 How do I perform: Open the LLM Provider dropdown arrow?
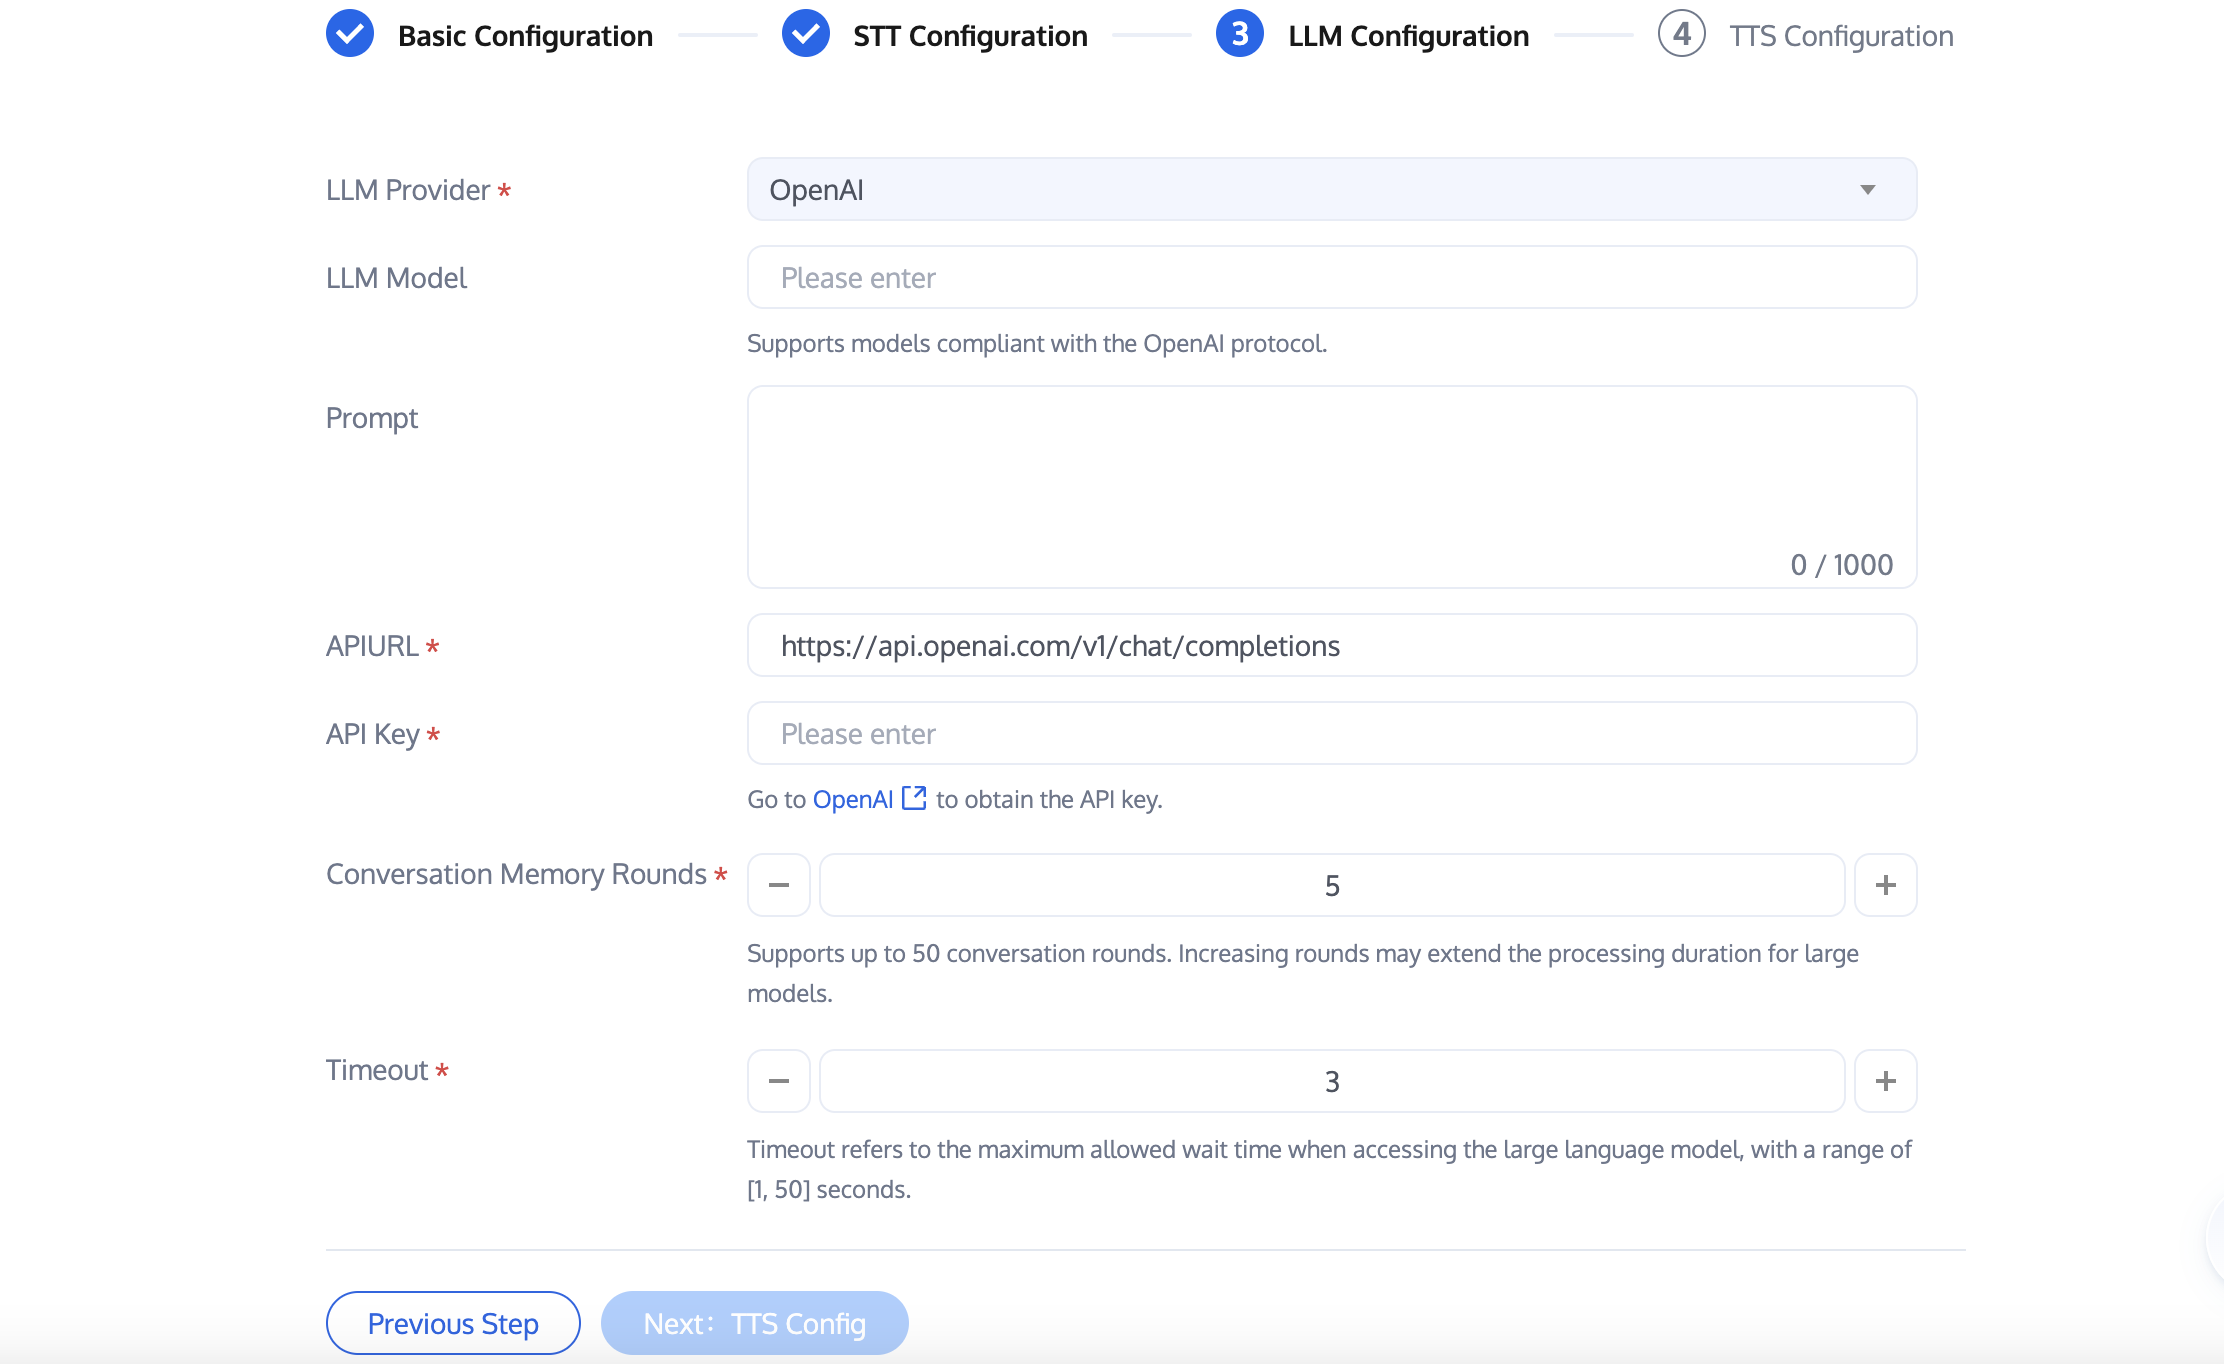1867,190
